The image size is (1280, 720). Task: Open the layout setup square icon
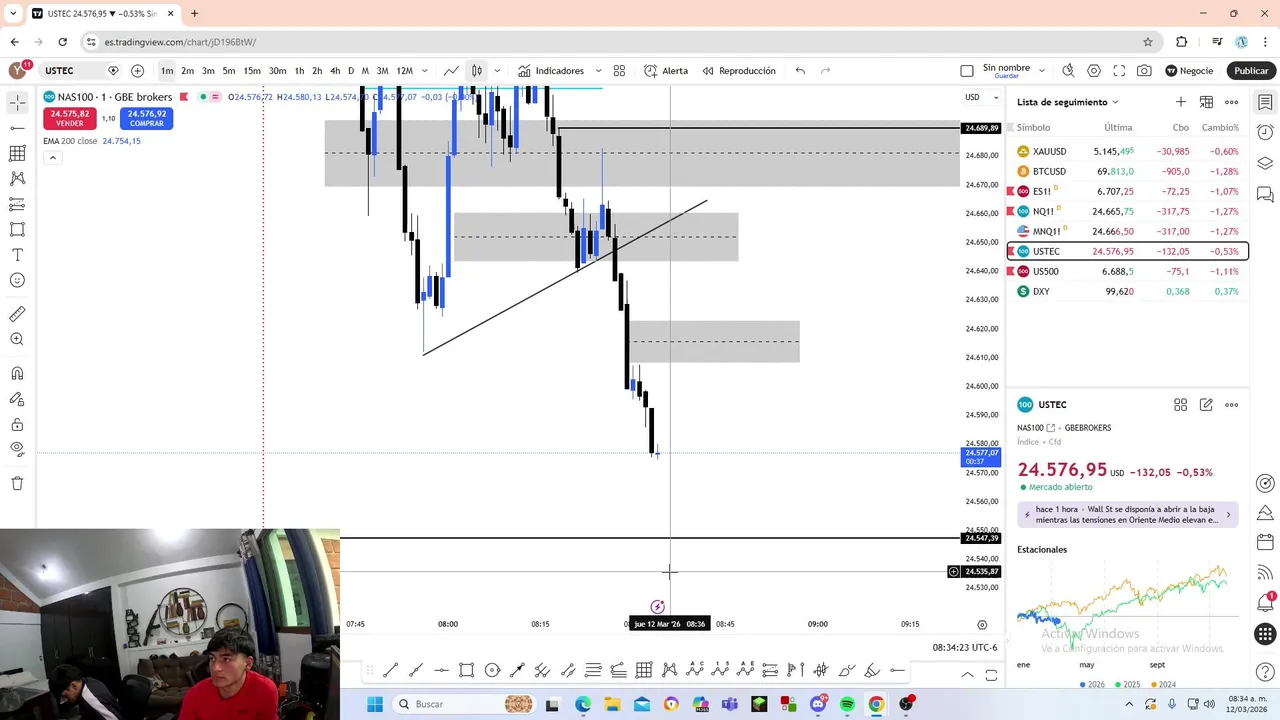[x=966, y=71]
